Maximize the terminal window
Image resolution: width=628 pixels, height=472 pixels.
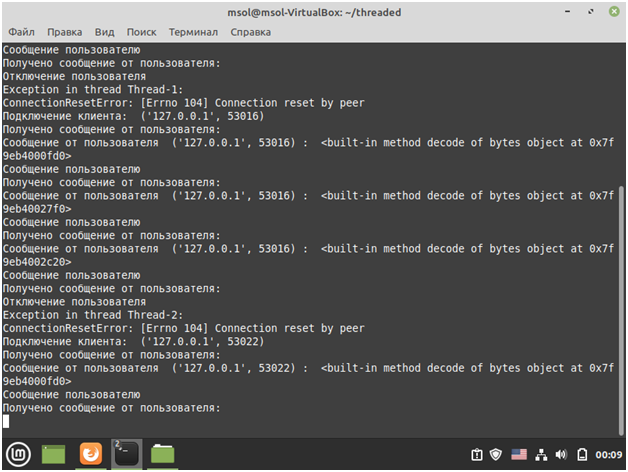(x=591, y=12)
